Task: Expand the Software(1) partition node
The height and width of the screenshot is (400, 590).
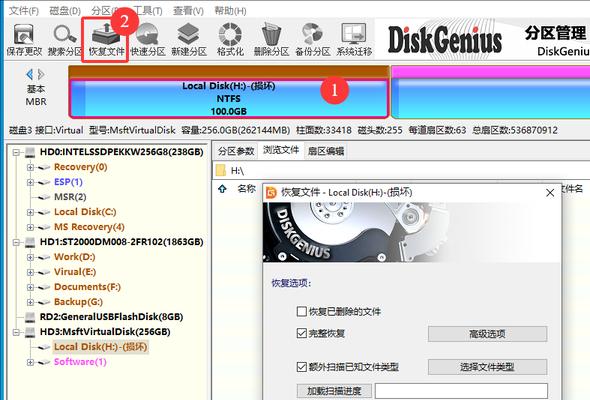Action: pyautogui.click(x=30, y=362)
